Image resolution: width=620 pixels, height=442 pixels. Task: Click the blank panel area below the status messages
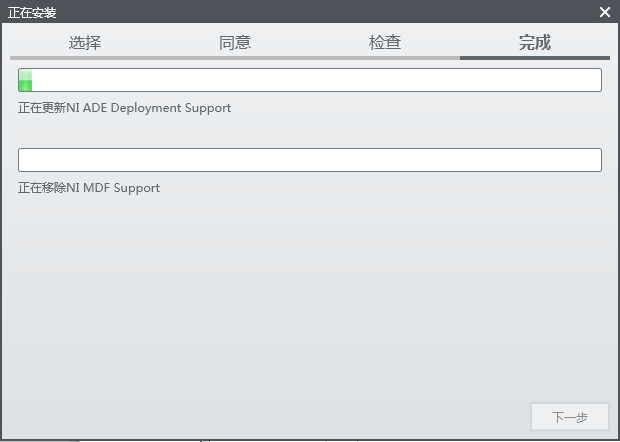click(x=310, y=300)
